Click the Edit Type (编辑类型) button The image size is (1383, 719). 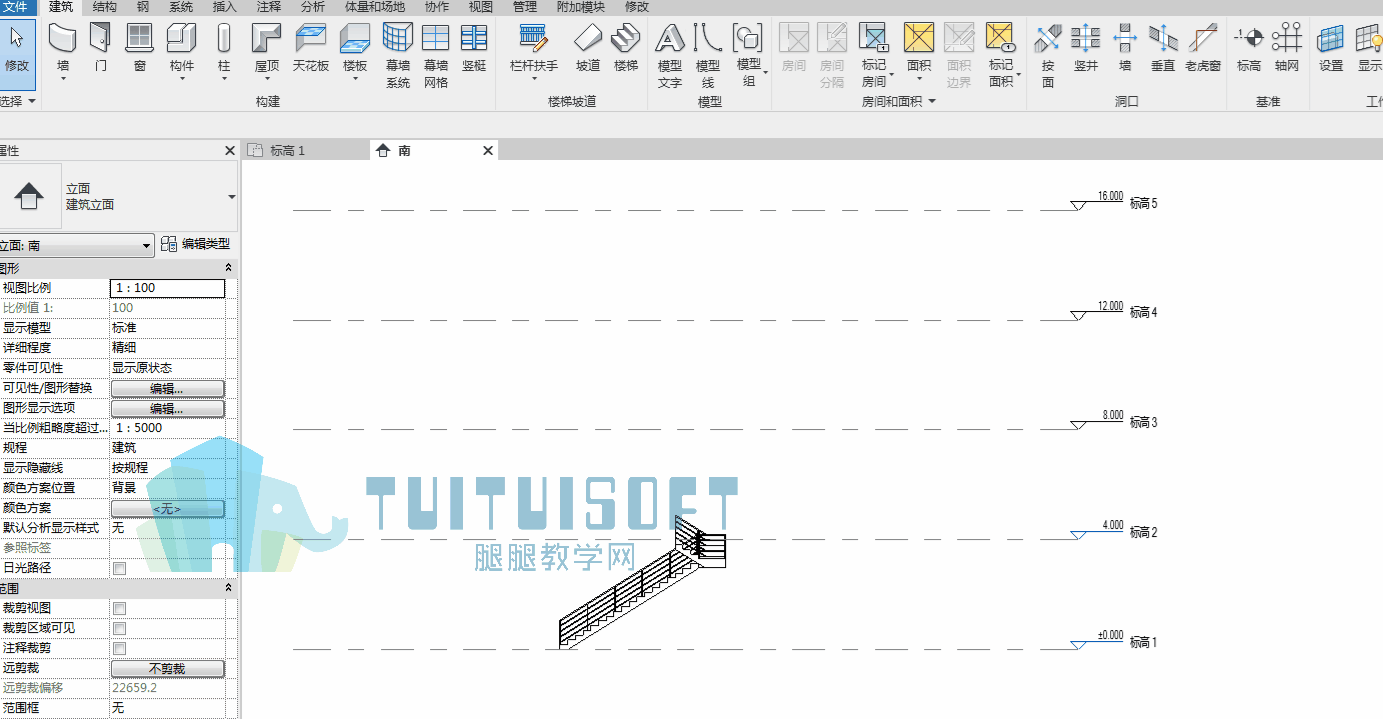tap(196, 244)
